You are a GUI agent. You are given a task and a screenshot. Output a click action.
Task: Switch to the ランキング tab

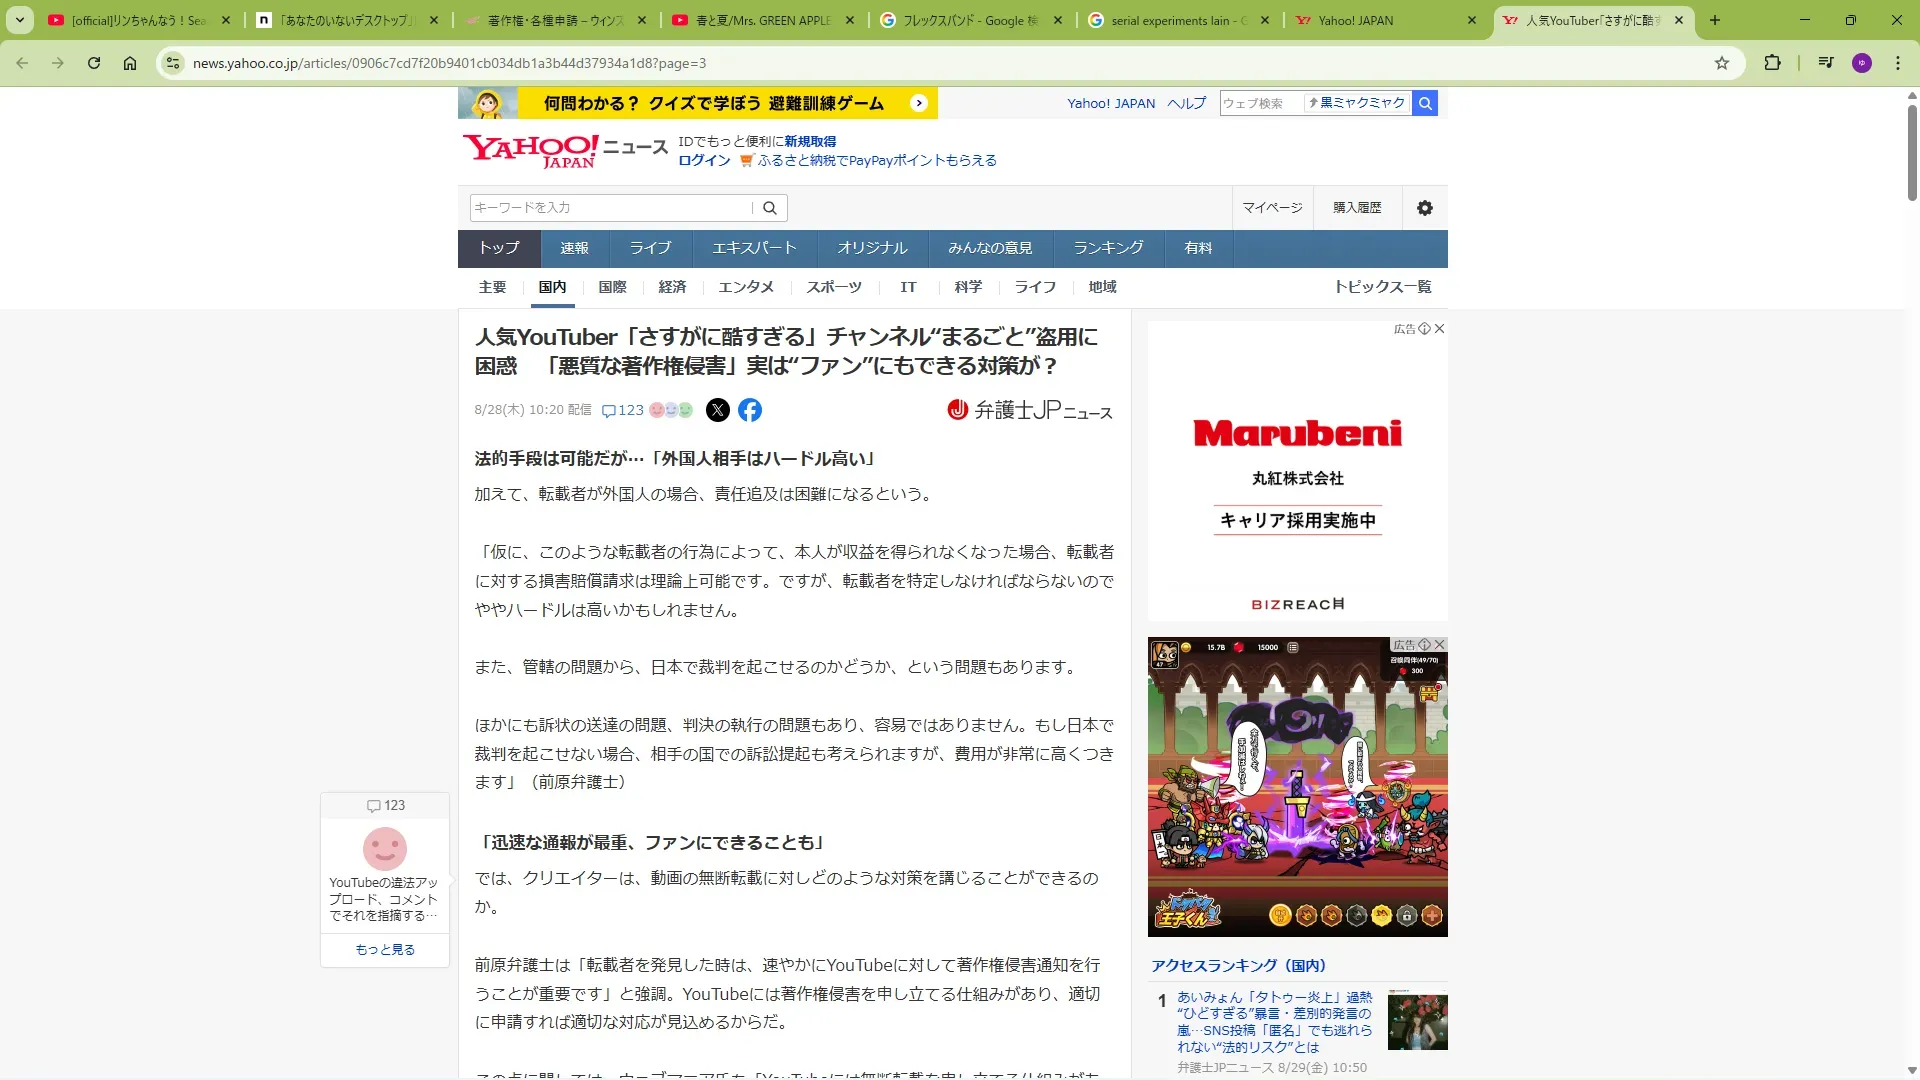[x=1108, y=248]
